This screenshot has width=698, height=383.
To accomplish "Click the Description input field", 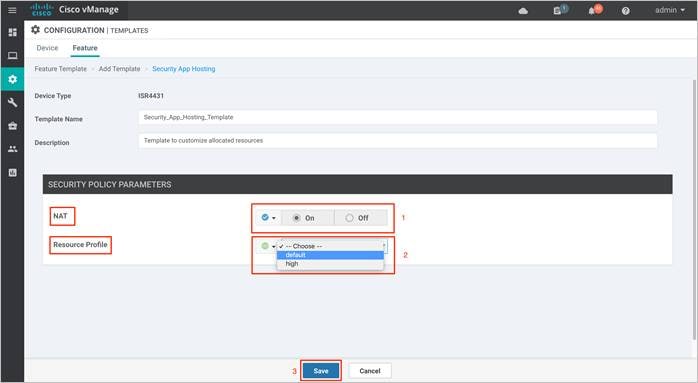I will point(398,141).
